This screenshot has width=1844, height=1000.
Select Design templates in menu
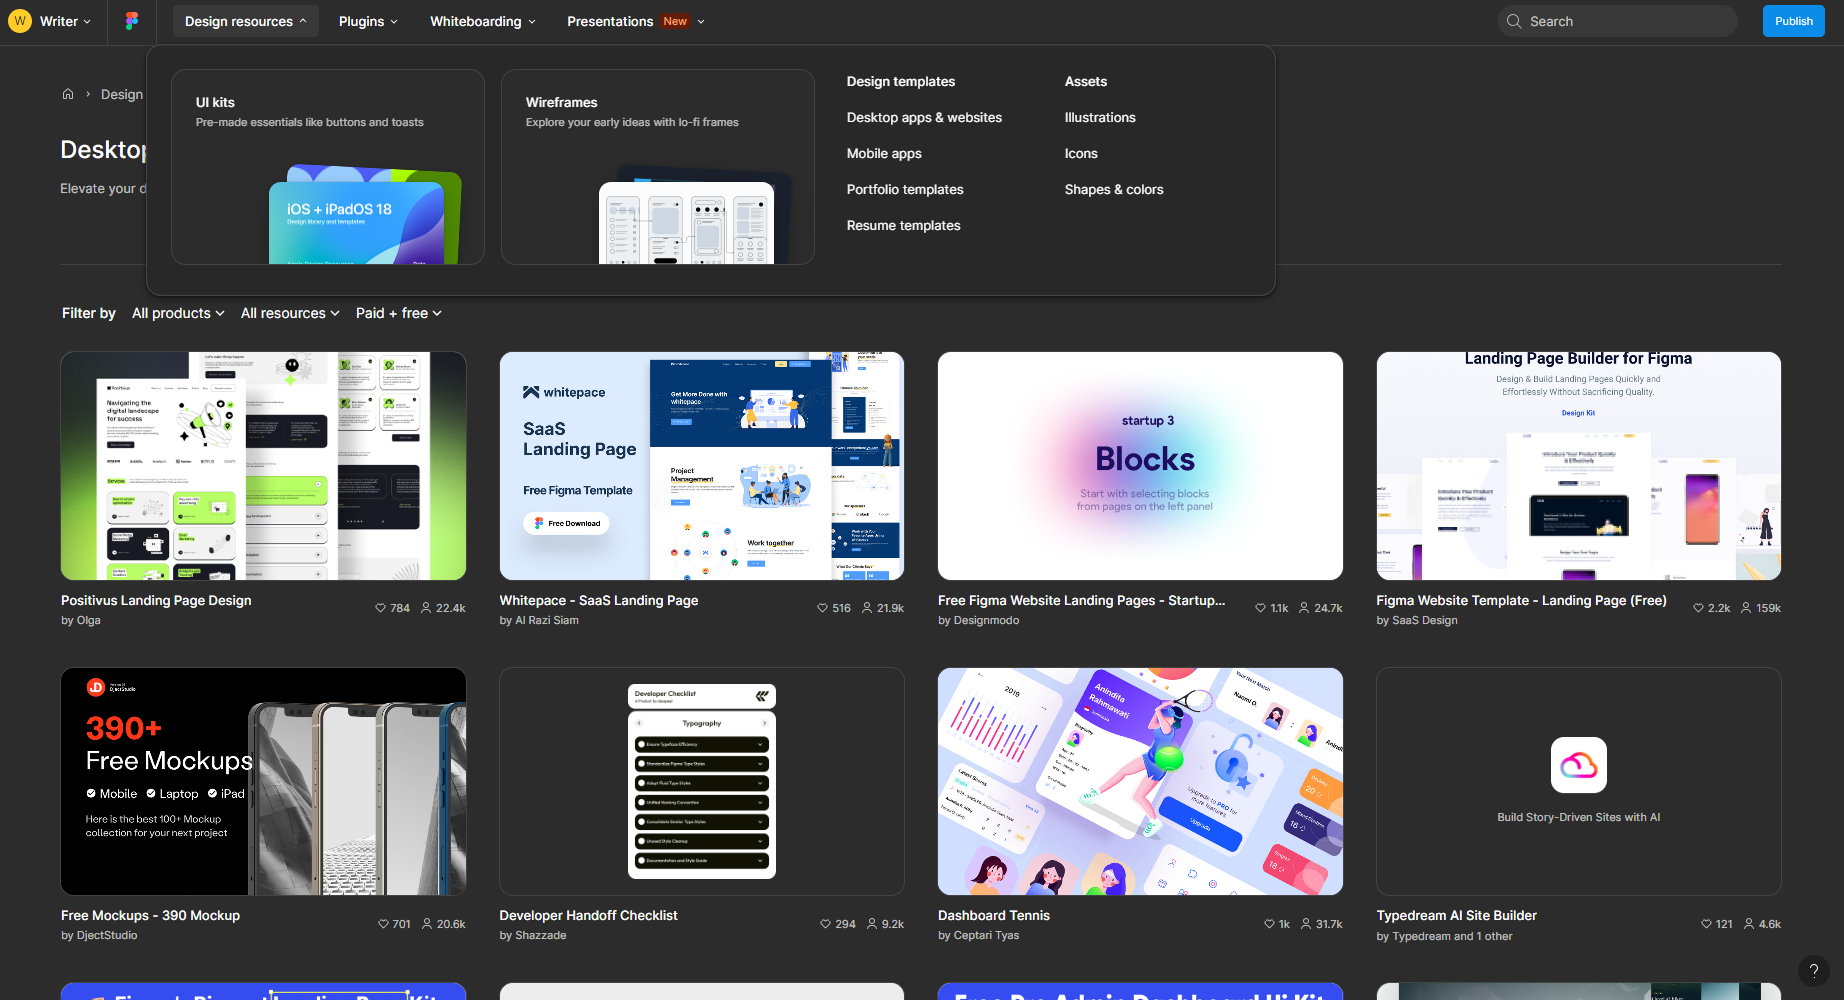901,81
